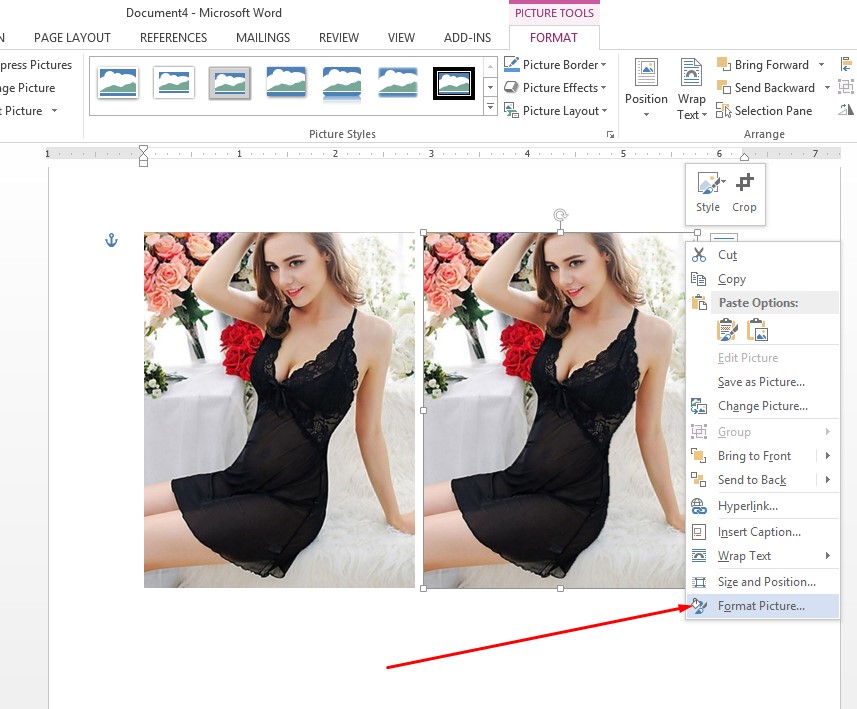Click Bring to Front in context menu
The width and height of the screenshot is (857, 709).
[x=754, y=455]
